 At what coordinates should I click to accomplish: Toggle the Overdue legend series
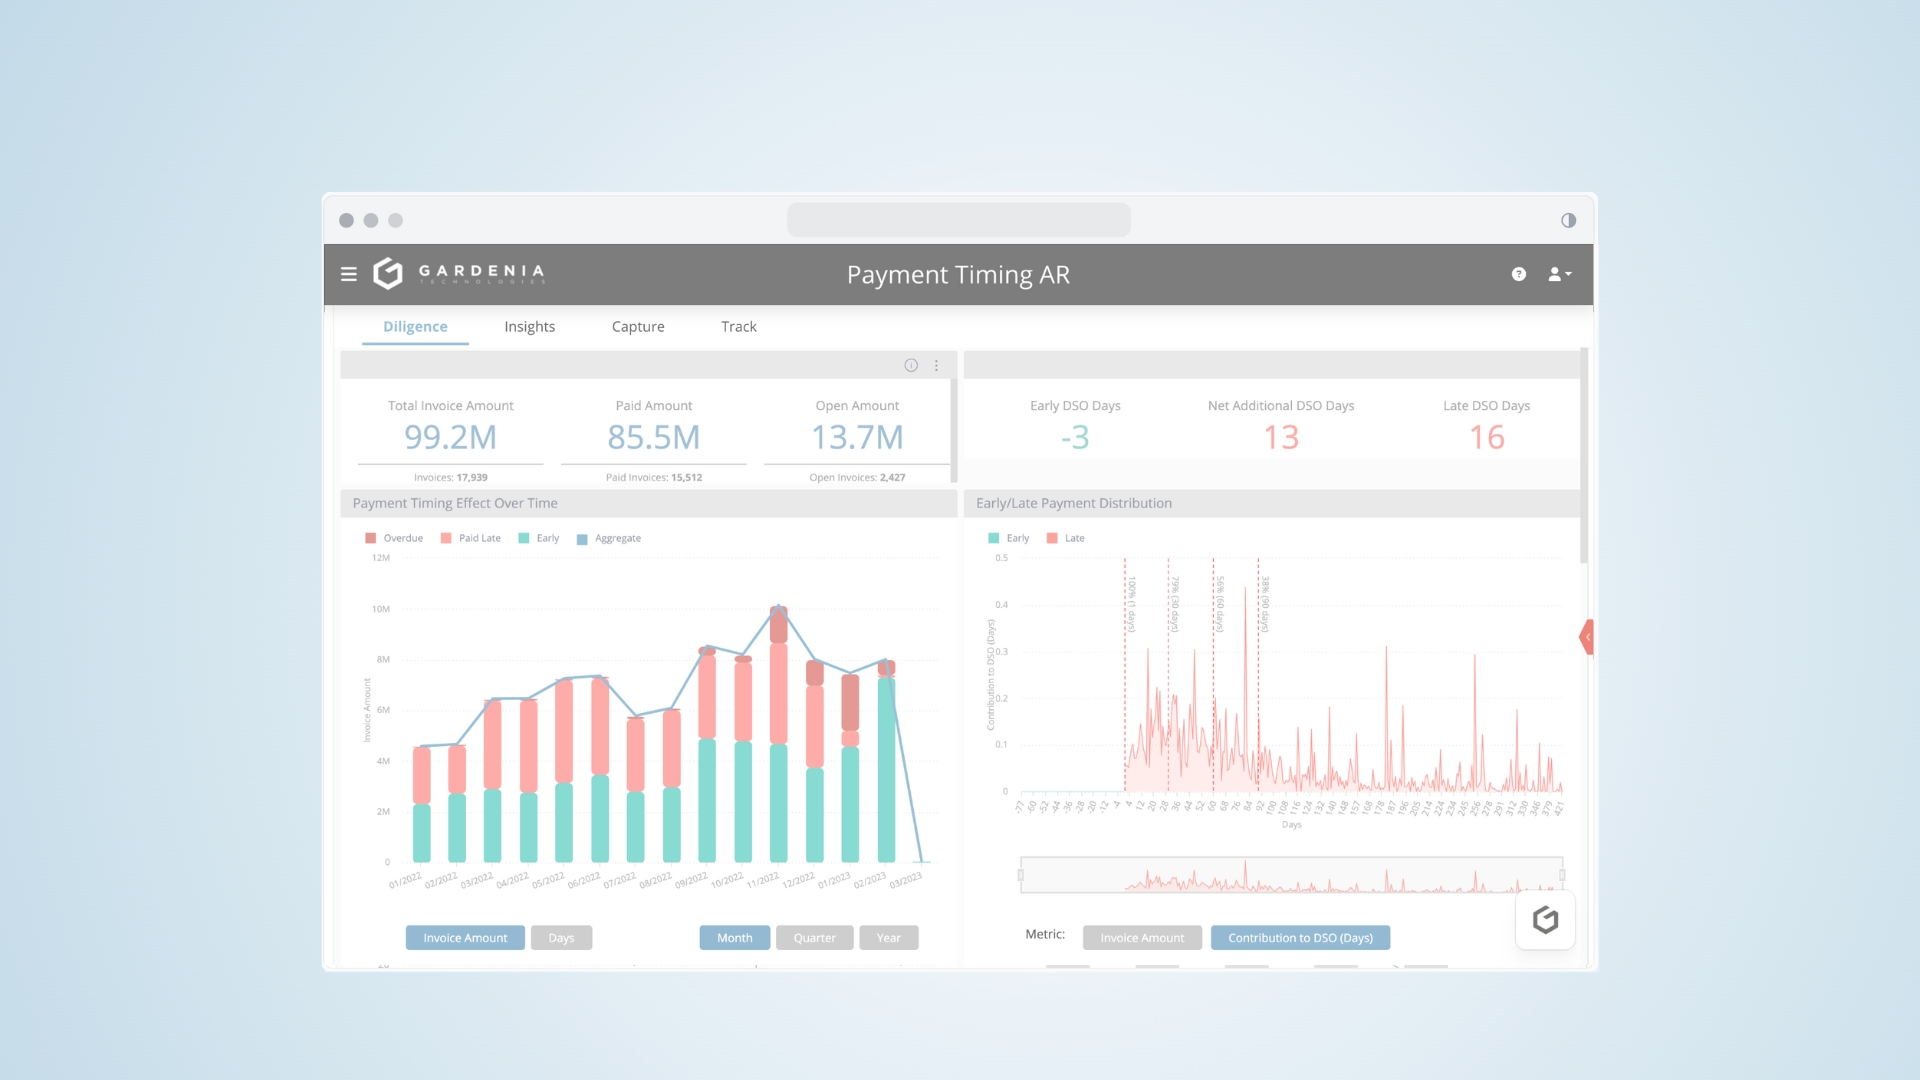point(394,538)
